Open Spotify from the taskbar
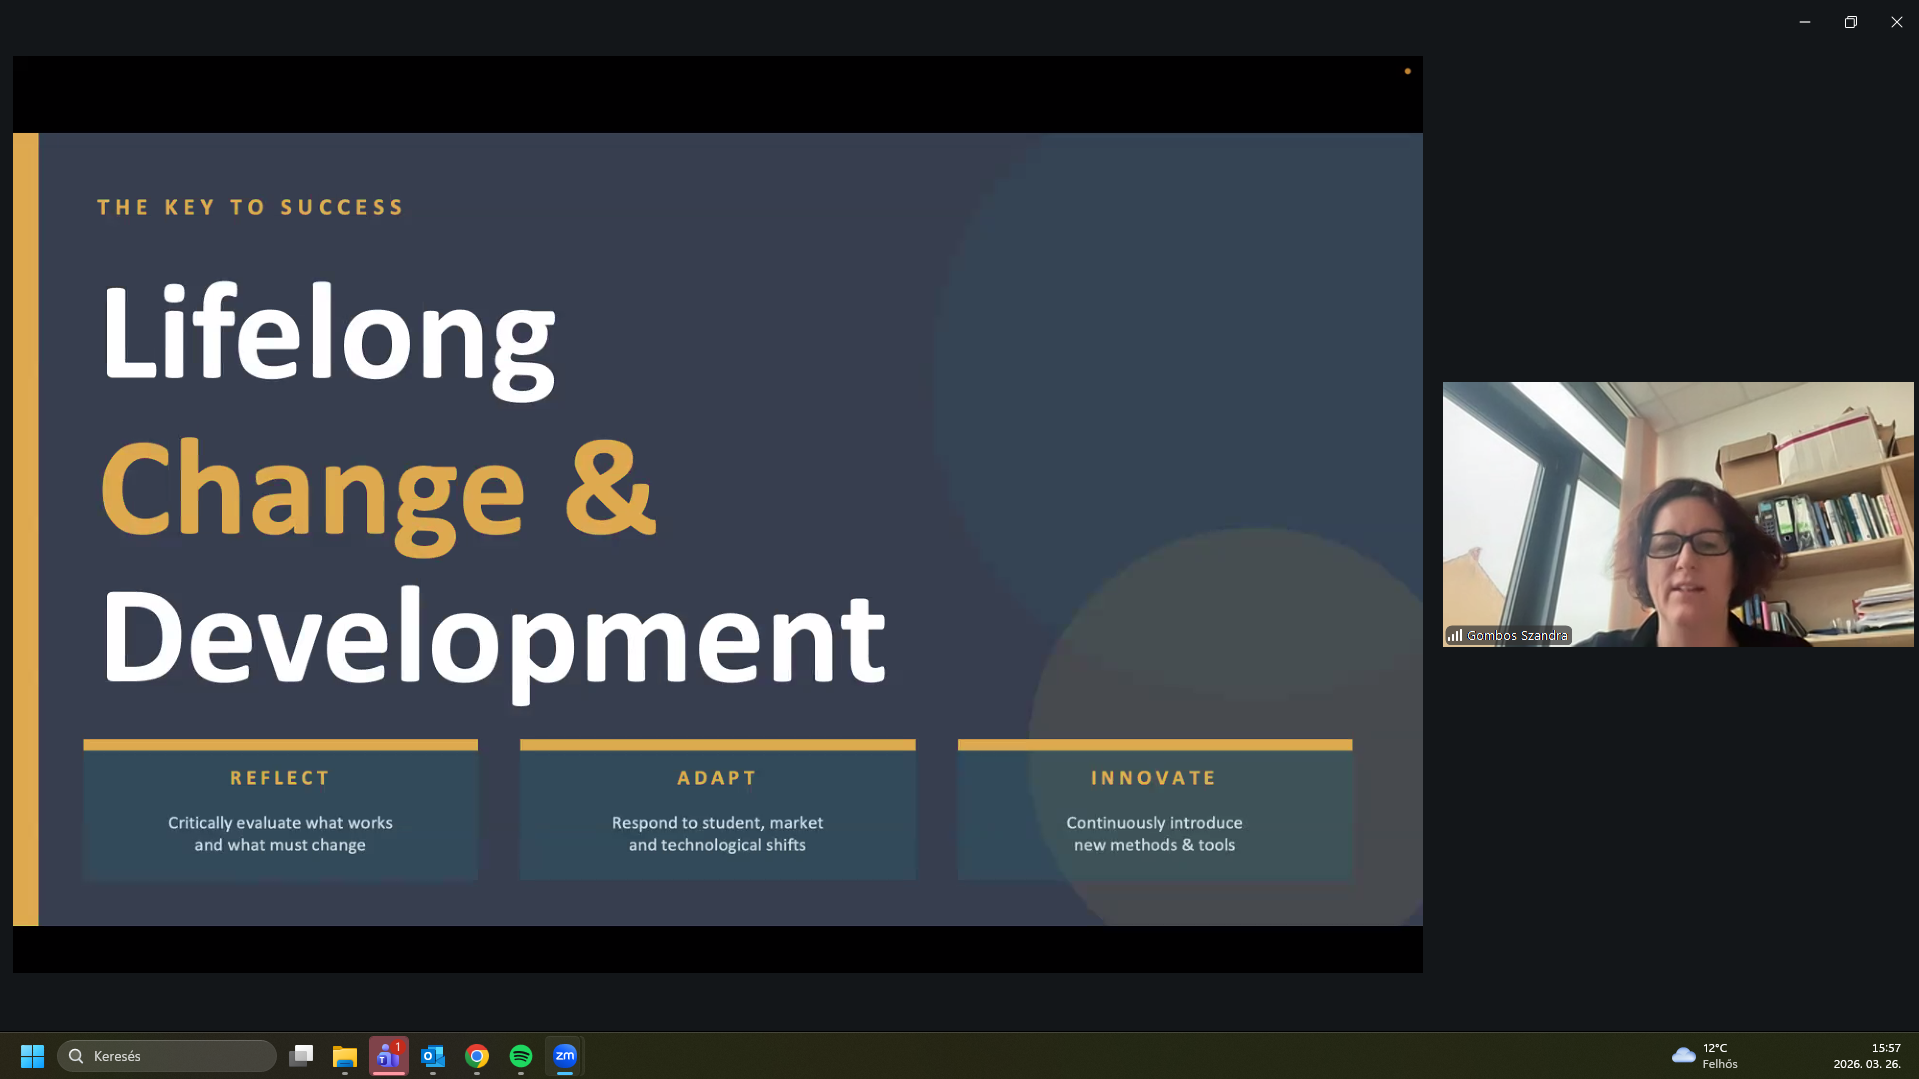The height and width of the screenshot is (1079, 1919). 521,1056
